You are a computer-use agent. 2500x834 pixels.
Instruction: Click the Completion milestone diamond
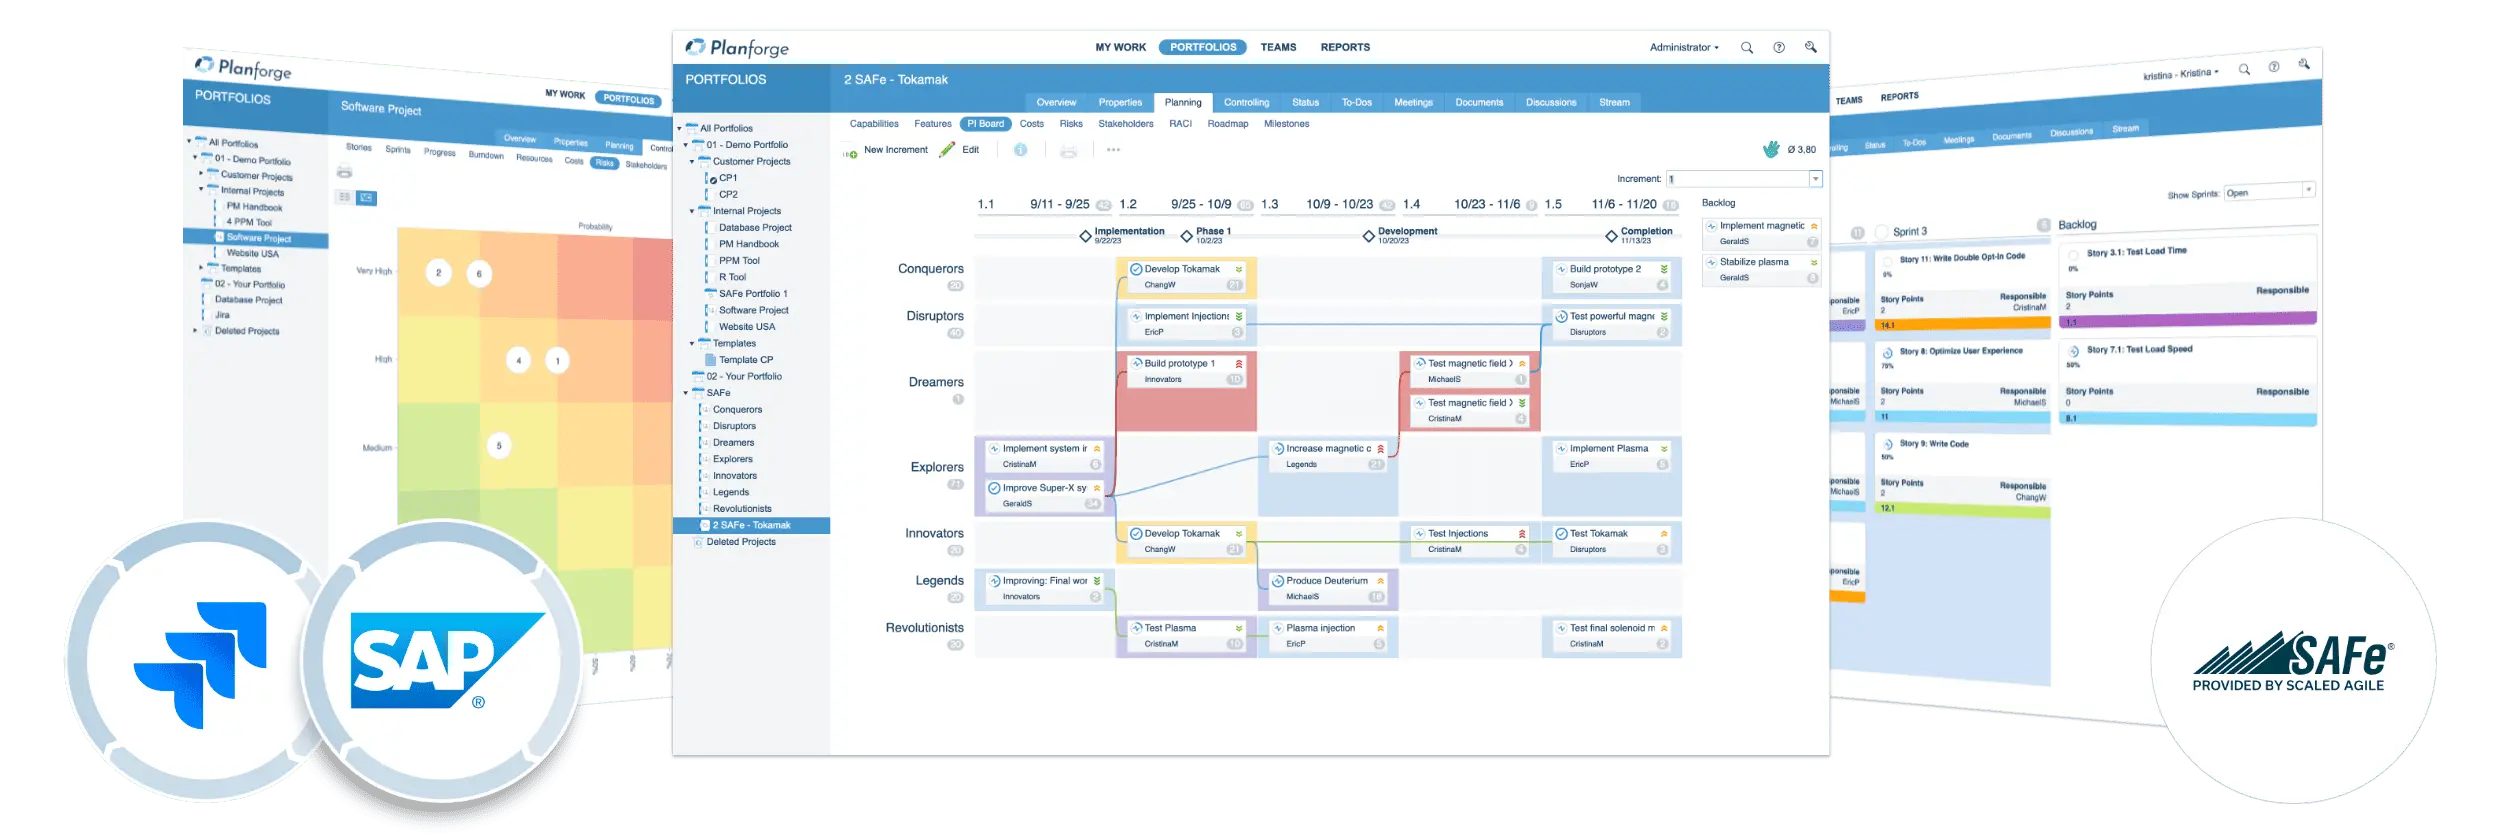1611,236
